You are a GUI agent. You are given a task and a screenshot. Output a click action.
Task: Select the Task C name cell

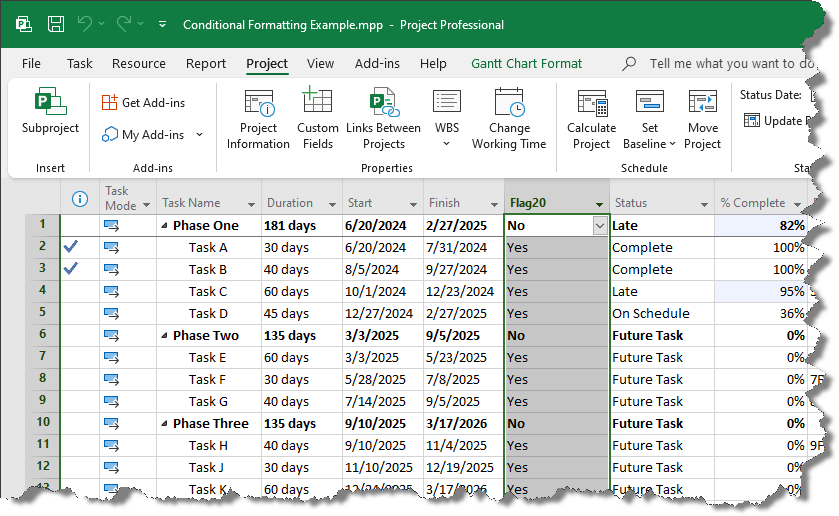[x=209, y=292]
